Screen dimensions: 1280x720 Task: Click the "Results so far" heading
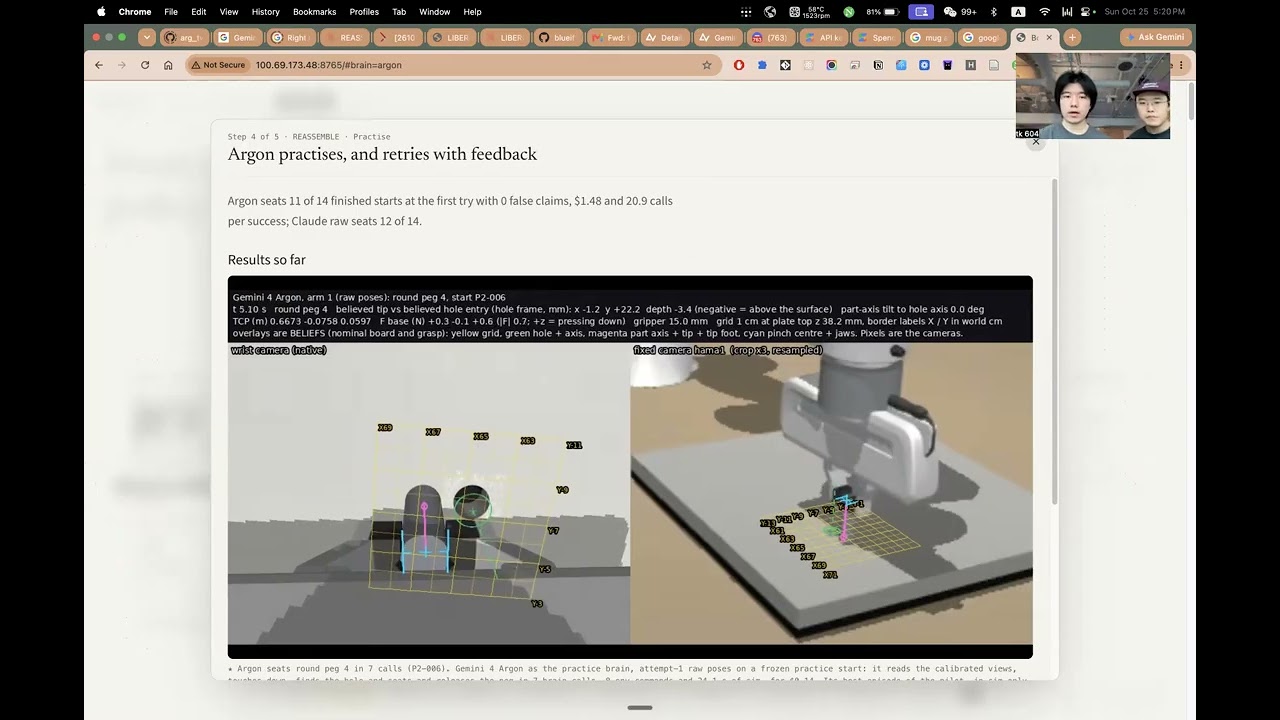(267, 260)
